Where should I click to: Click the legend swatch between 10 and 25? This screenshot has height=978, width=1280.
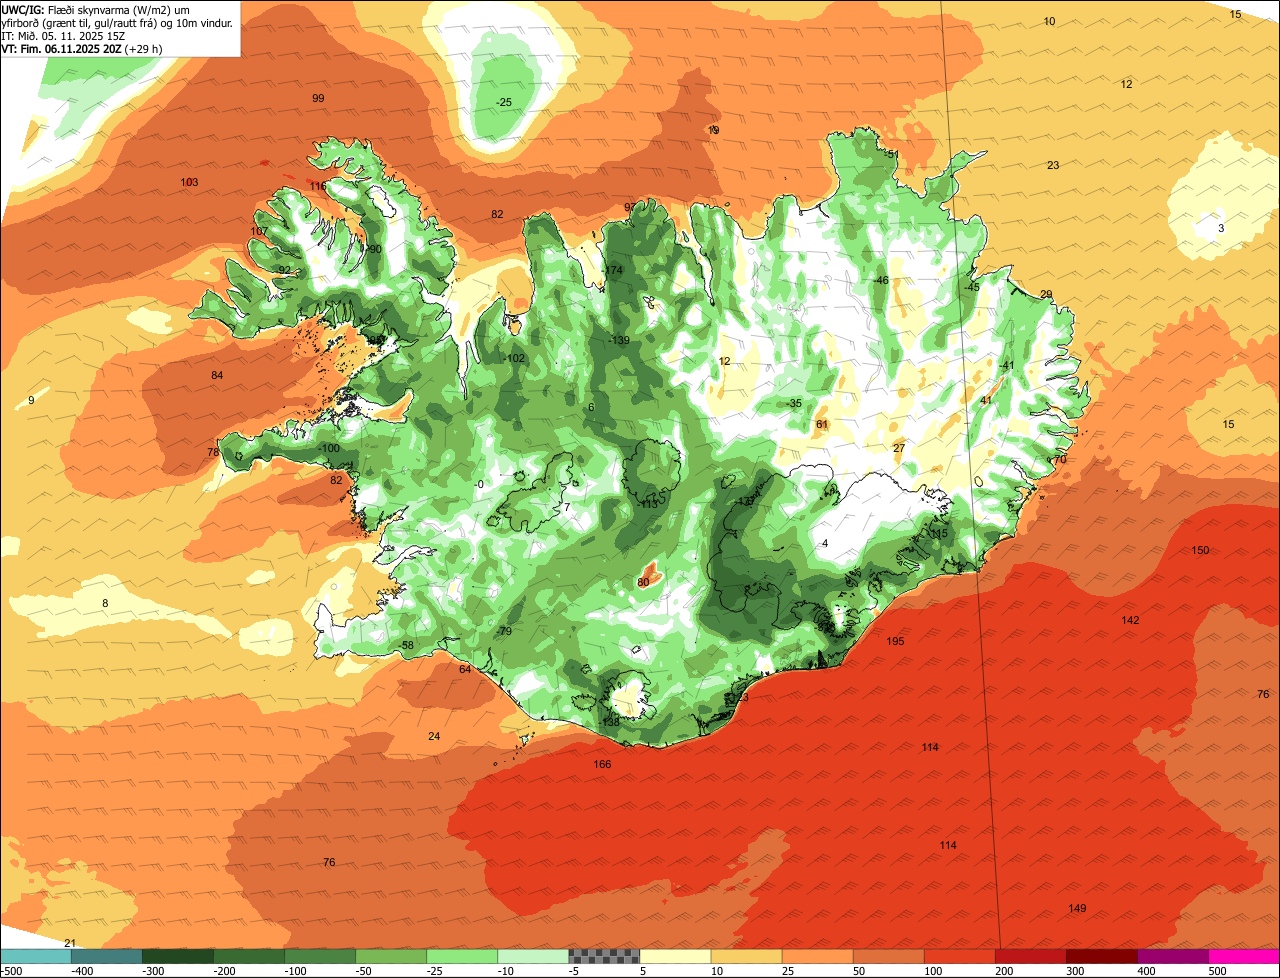click(746, 956)
